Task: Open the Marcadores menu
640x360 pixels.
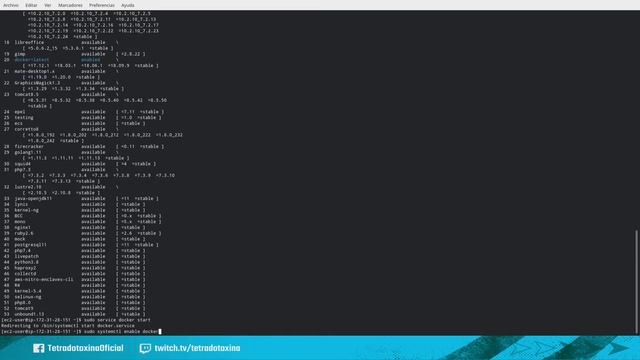Action: coord(70,5)
